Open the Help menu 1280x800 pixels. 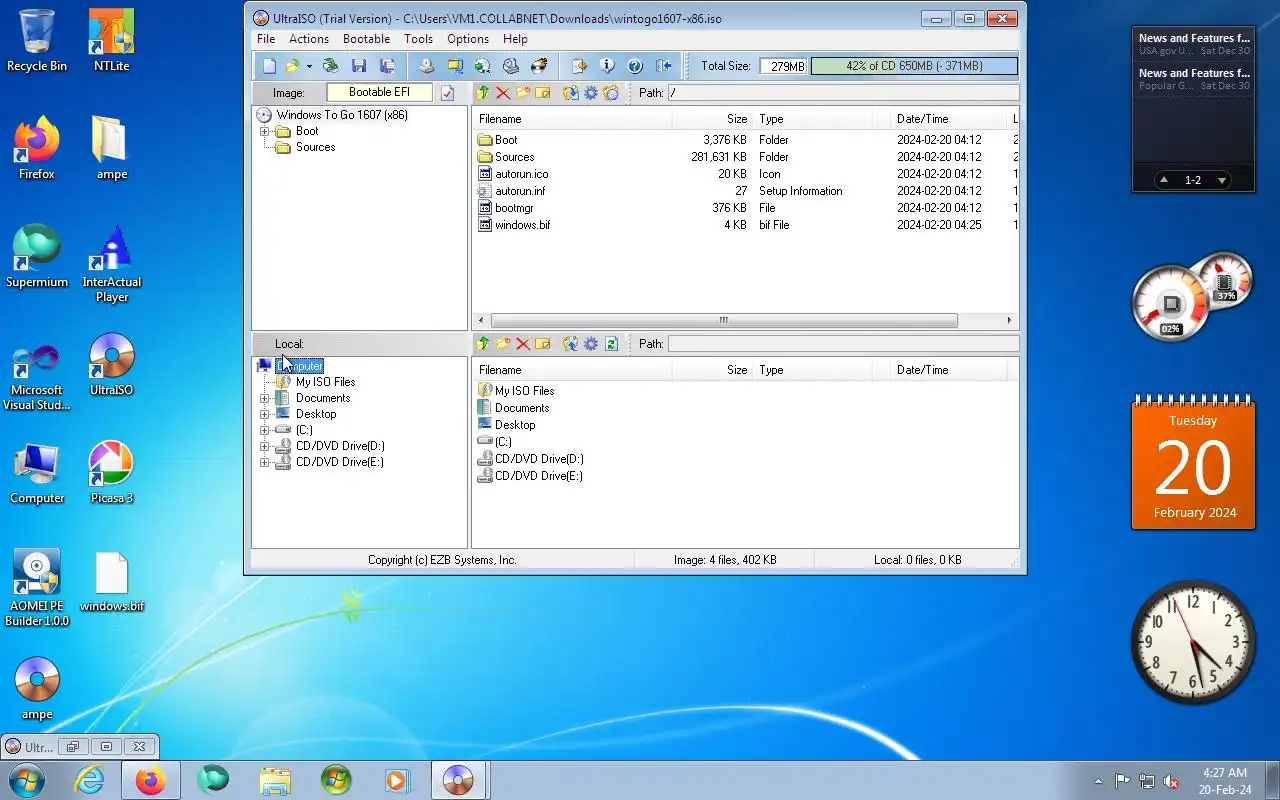[x=516, y=39]
